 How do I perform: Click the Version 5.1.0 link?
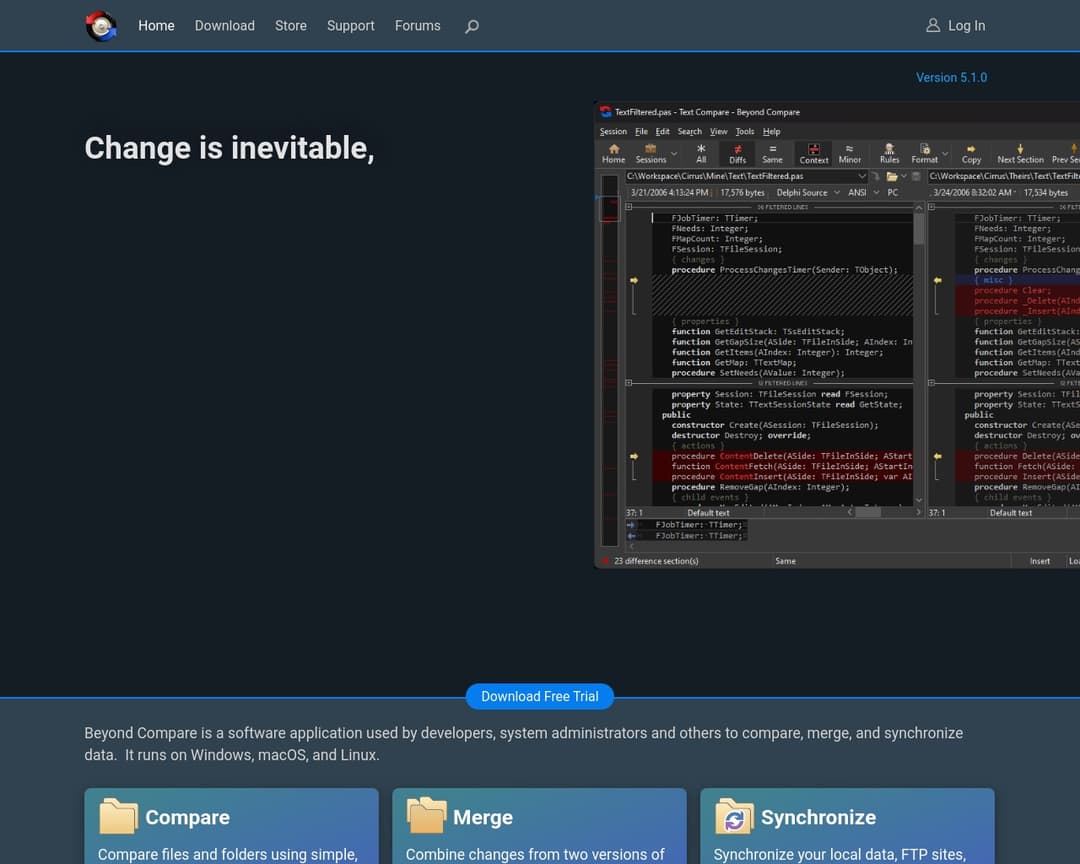951,78
